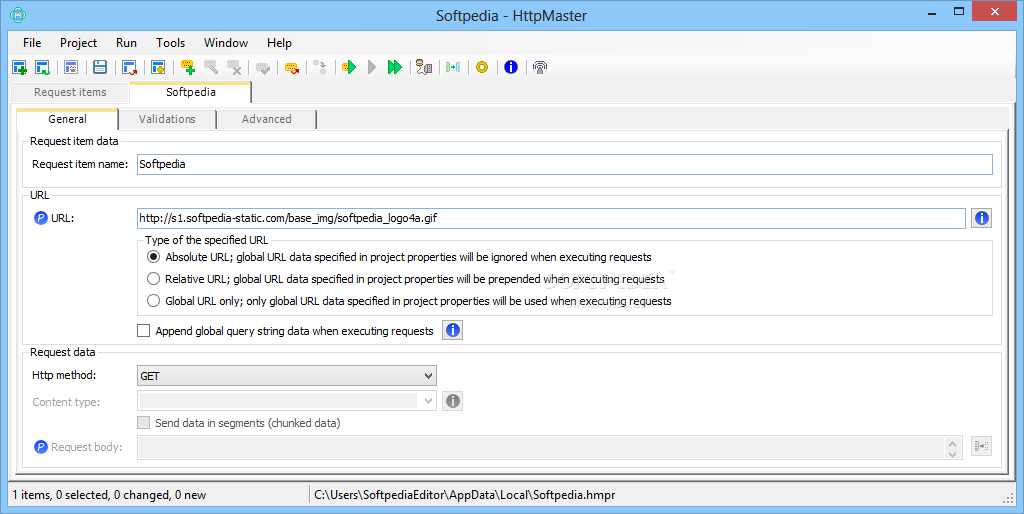
Task: Click the request item icon with red arrow
Action: point(292,67)
